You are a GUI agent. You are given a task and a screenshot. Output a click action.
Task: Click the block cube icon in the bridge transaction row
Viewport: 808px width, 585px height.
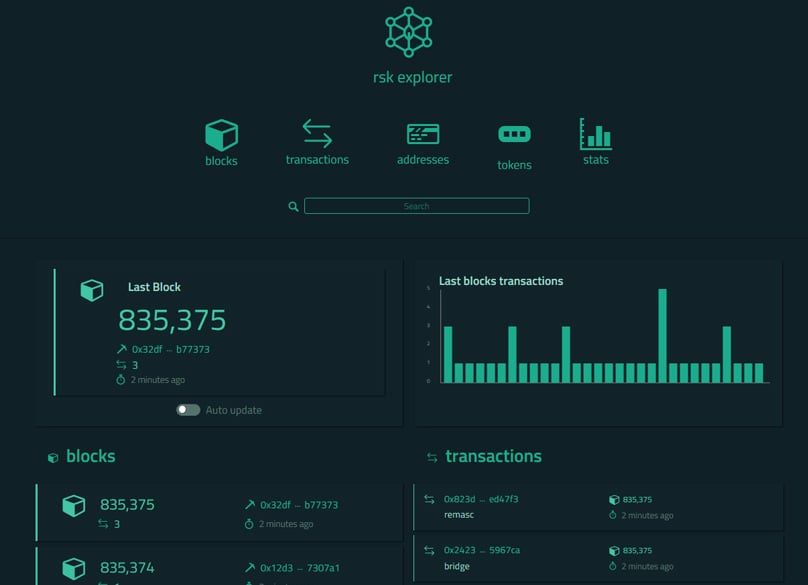pyautogui.click(x=614, y=551)
